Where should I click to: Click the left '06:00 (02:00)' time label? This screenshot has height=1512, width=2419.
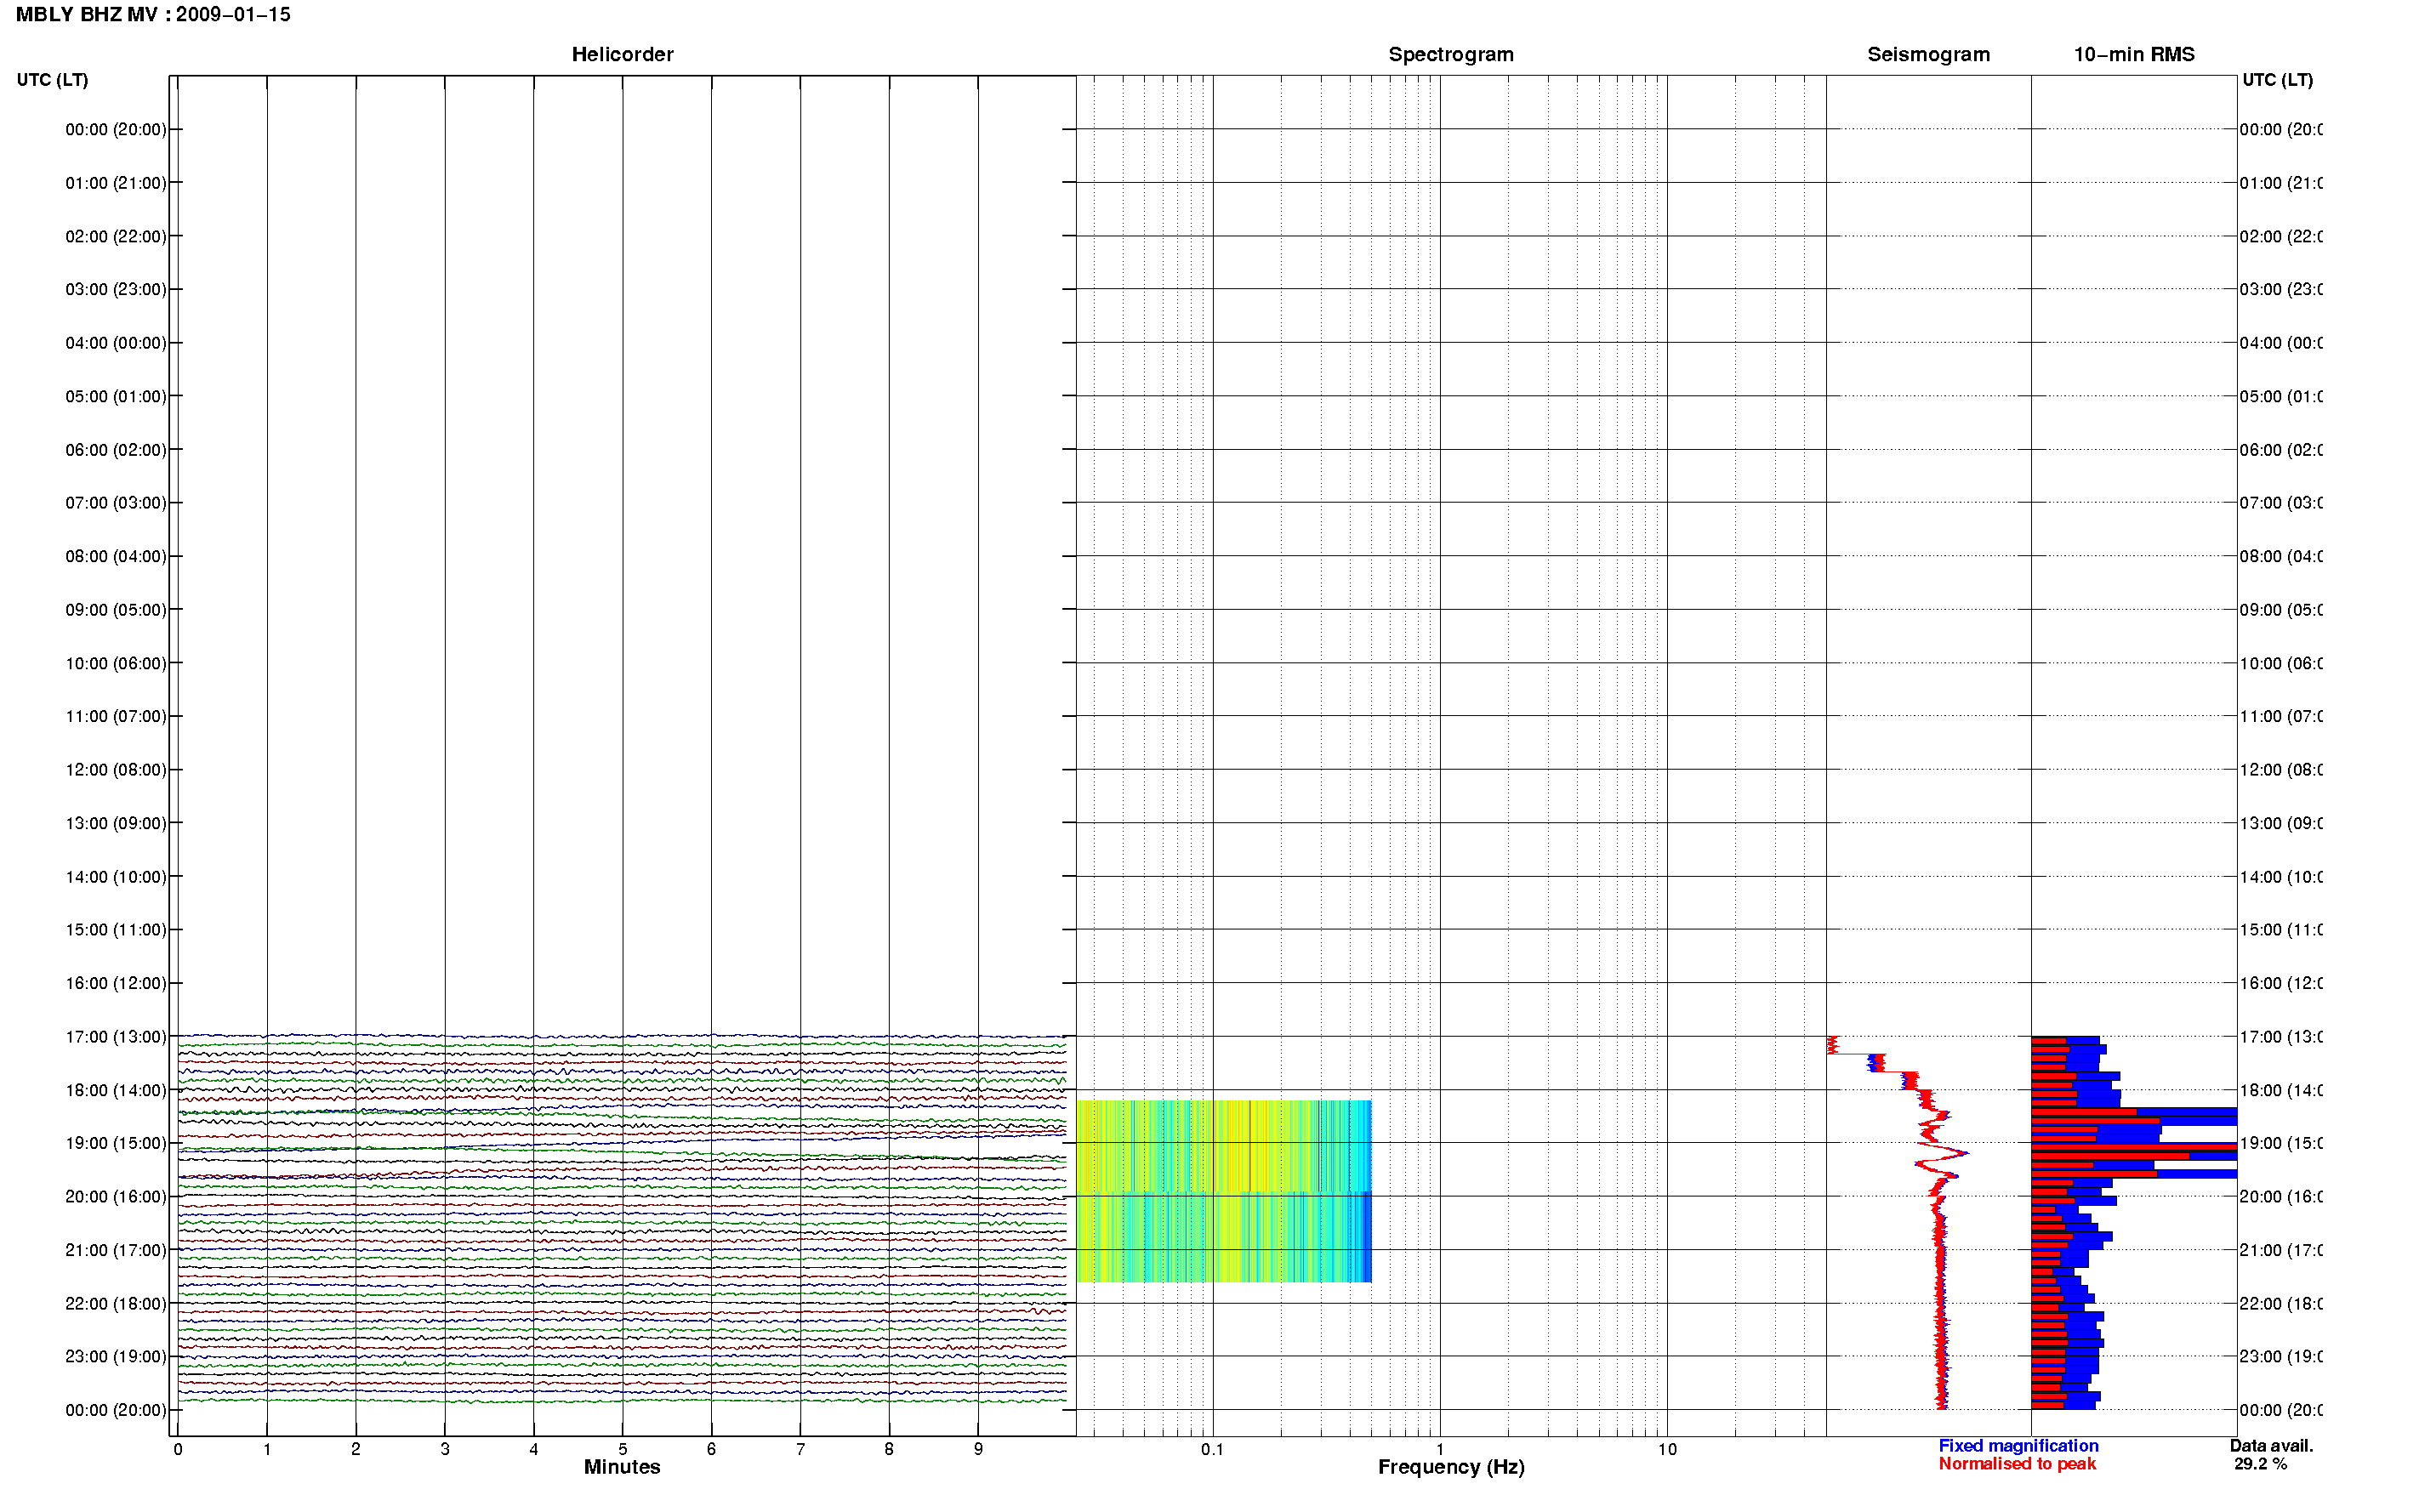(116, 450)
